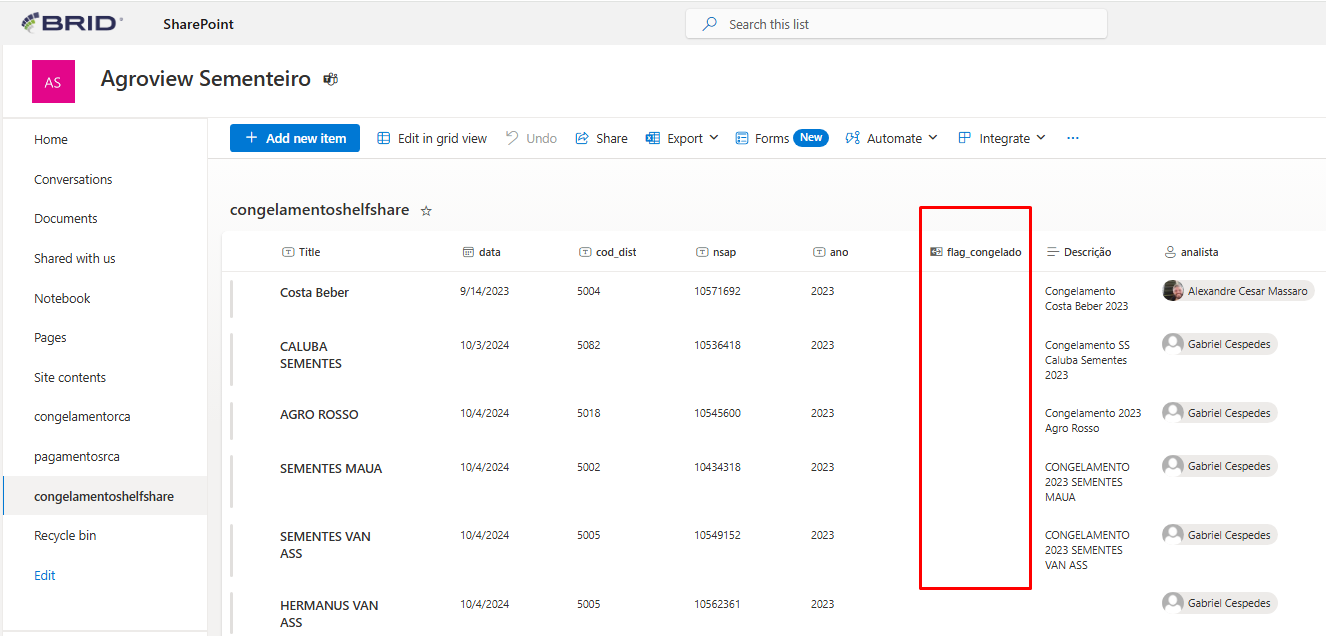Expand the Automate menu
This screenshot has width=1326, height=636.
[891, 138]
